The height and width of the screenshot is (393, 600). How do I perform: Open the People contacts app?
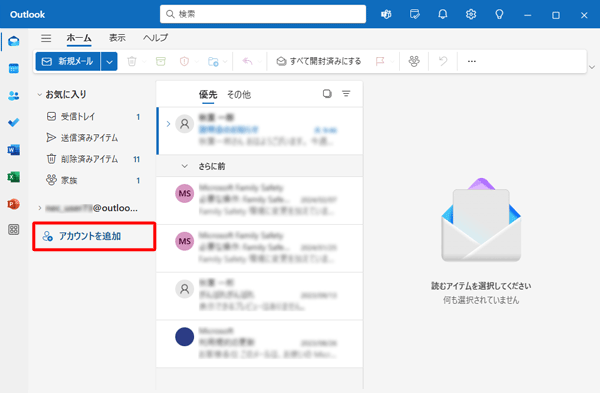[14, 96]
